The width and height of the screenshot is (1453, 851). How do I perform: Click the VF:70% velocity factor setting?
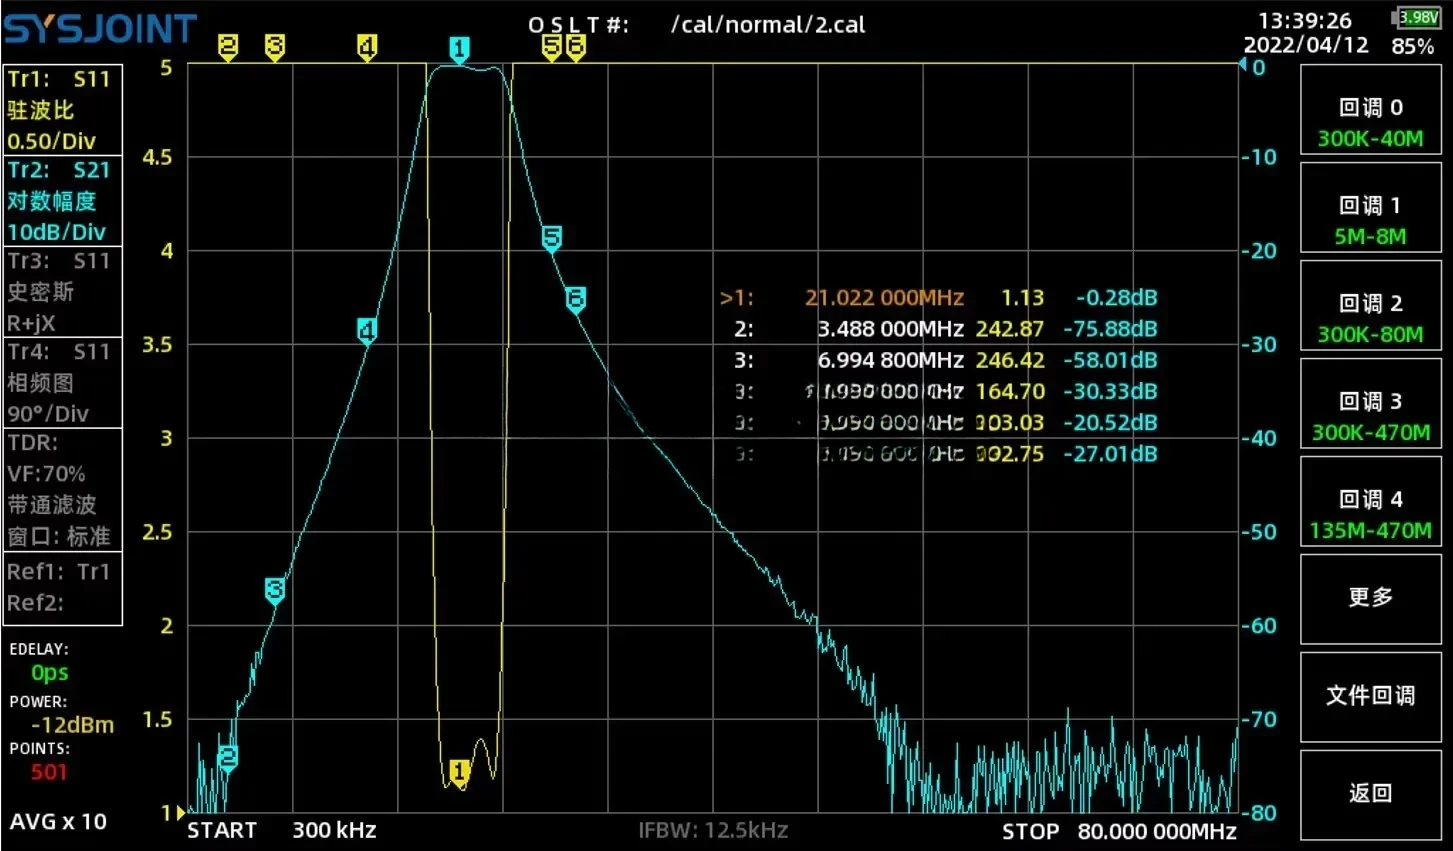coord(46,474)
